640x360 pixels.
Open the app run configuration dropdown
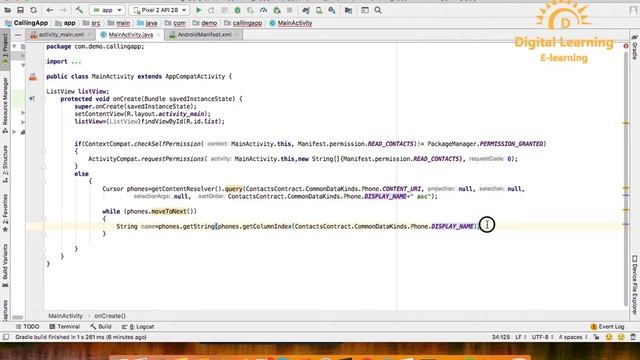click(108, 10)
